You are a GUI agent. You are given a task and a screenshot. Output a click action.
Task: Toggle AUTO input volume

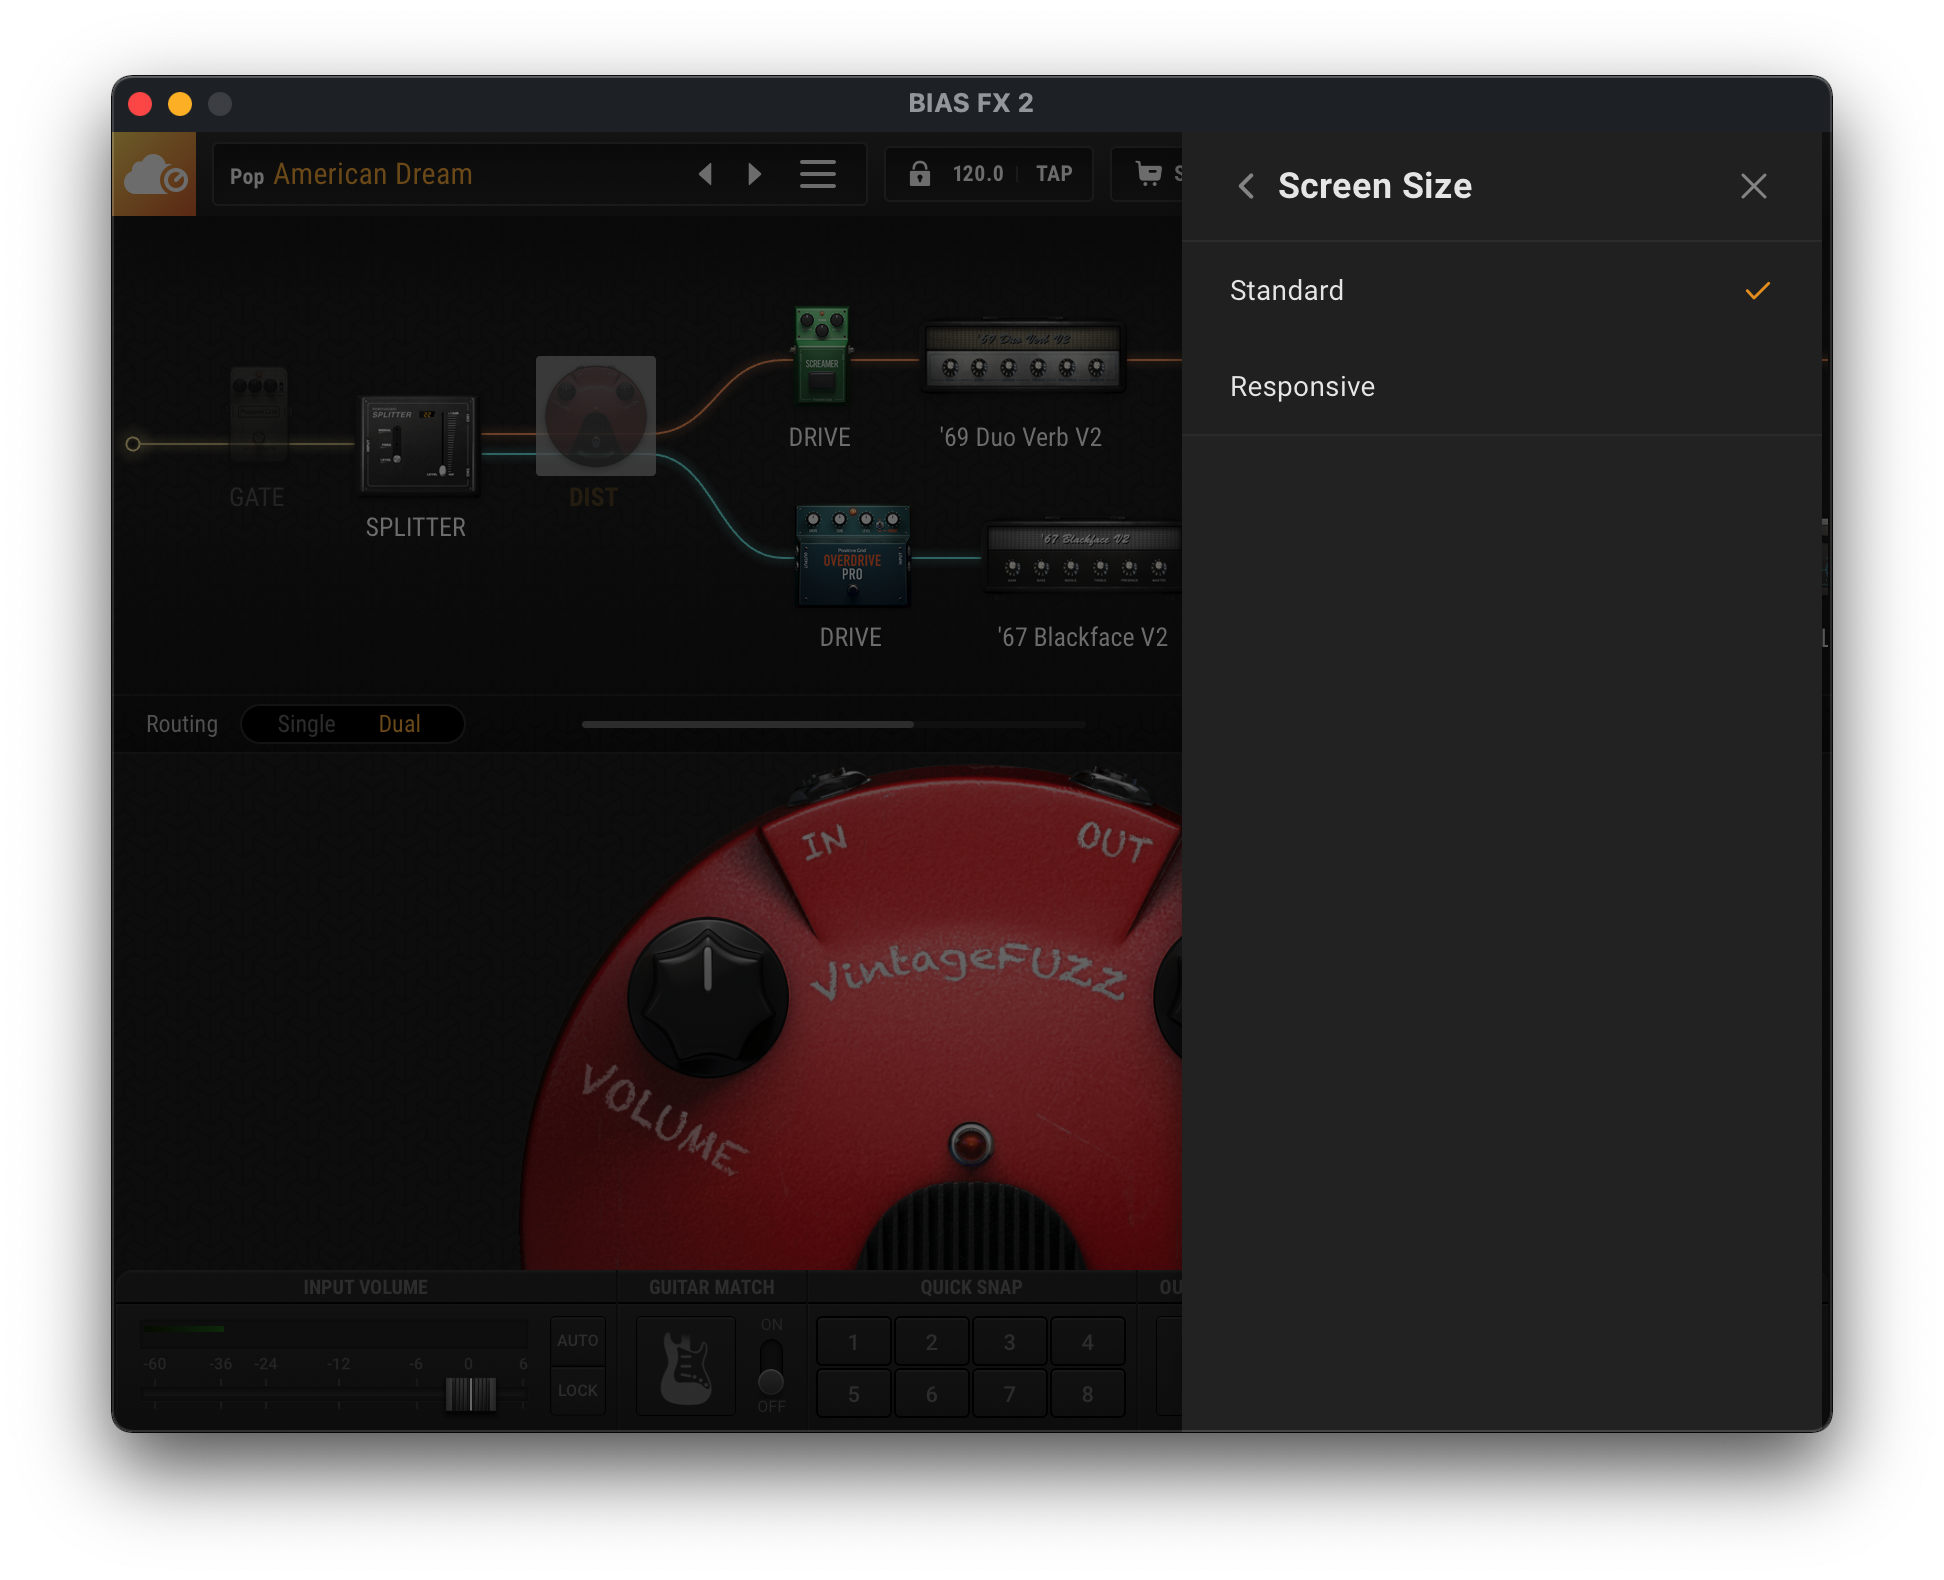coord(578,1341)
